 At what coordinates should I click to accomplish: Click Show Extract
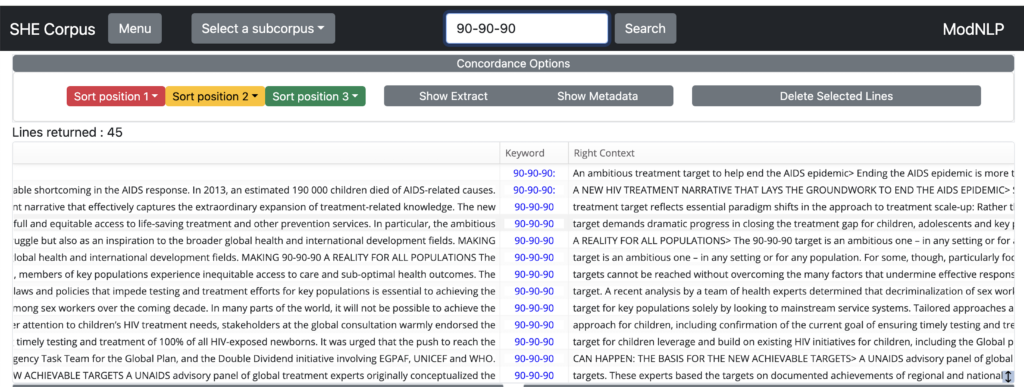453,96
